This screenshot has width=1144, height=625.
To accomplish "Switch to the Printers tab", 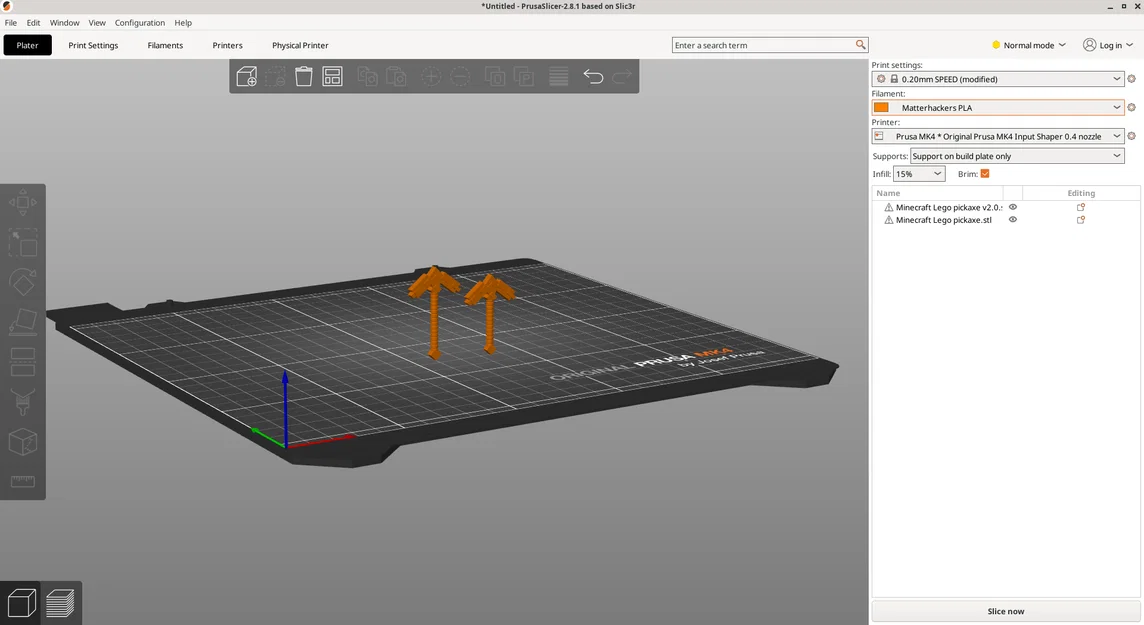I will [x=228, y=45].
